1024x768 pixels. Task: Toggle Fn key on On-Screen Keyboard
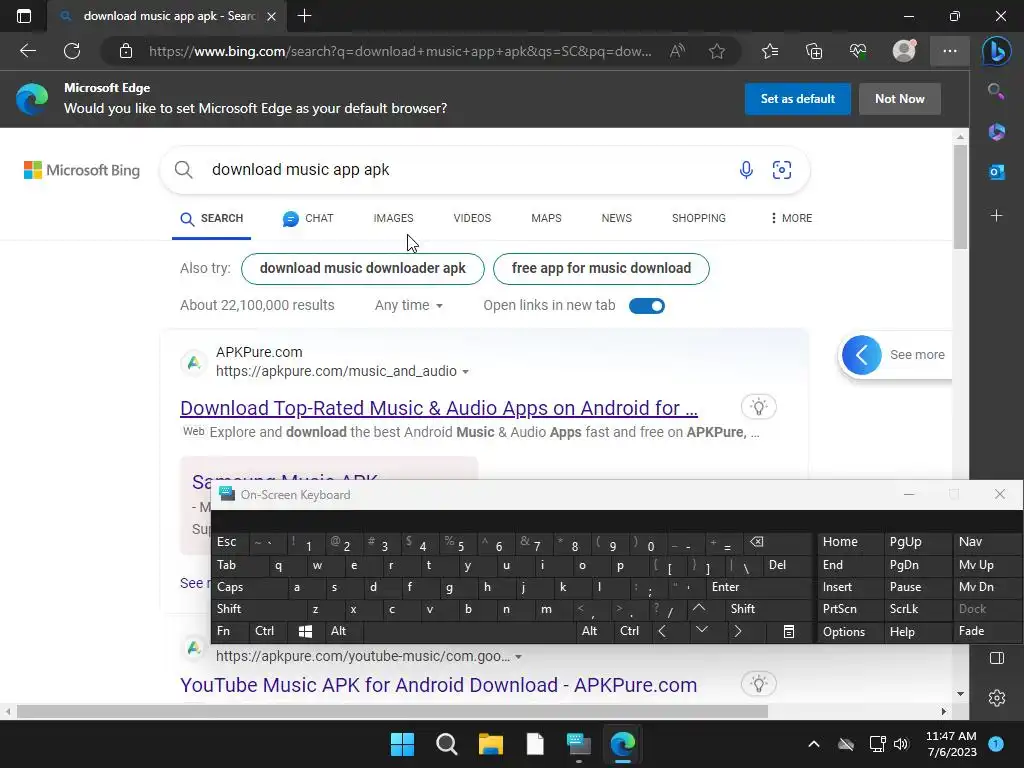click(230, 631)
